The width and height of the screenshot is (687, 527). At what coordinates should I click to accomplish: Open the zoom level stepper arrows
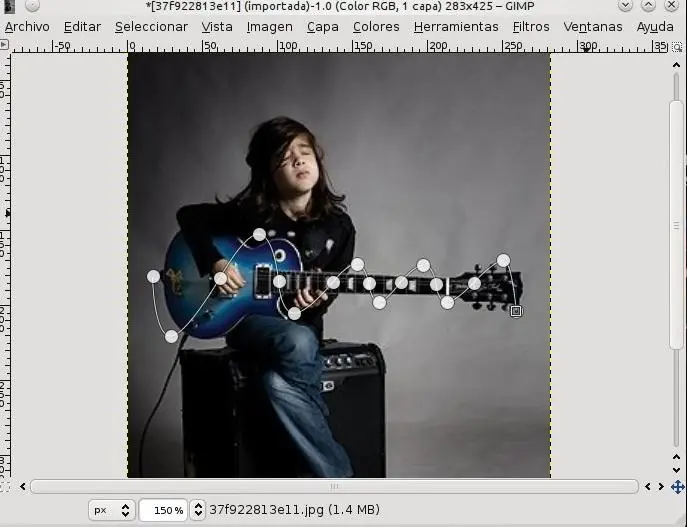pos(198,510)
